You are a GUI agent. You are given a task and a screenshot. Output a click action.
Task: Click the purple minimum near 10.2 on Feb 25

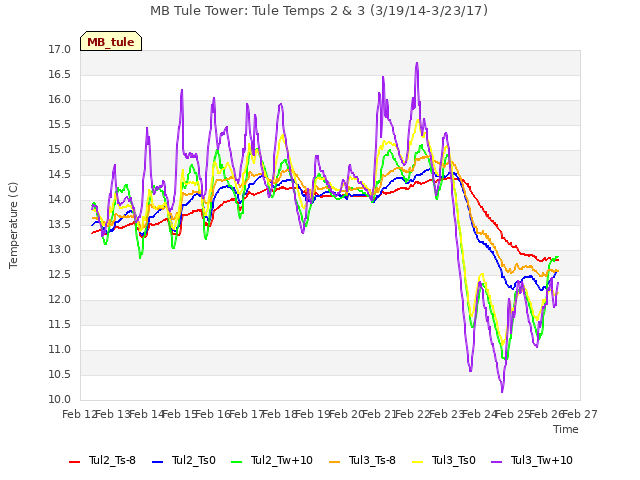tap(502, 392)
